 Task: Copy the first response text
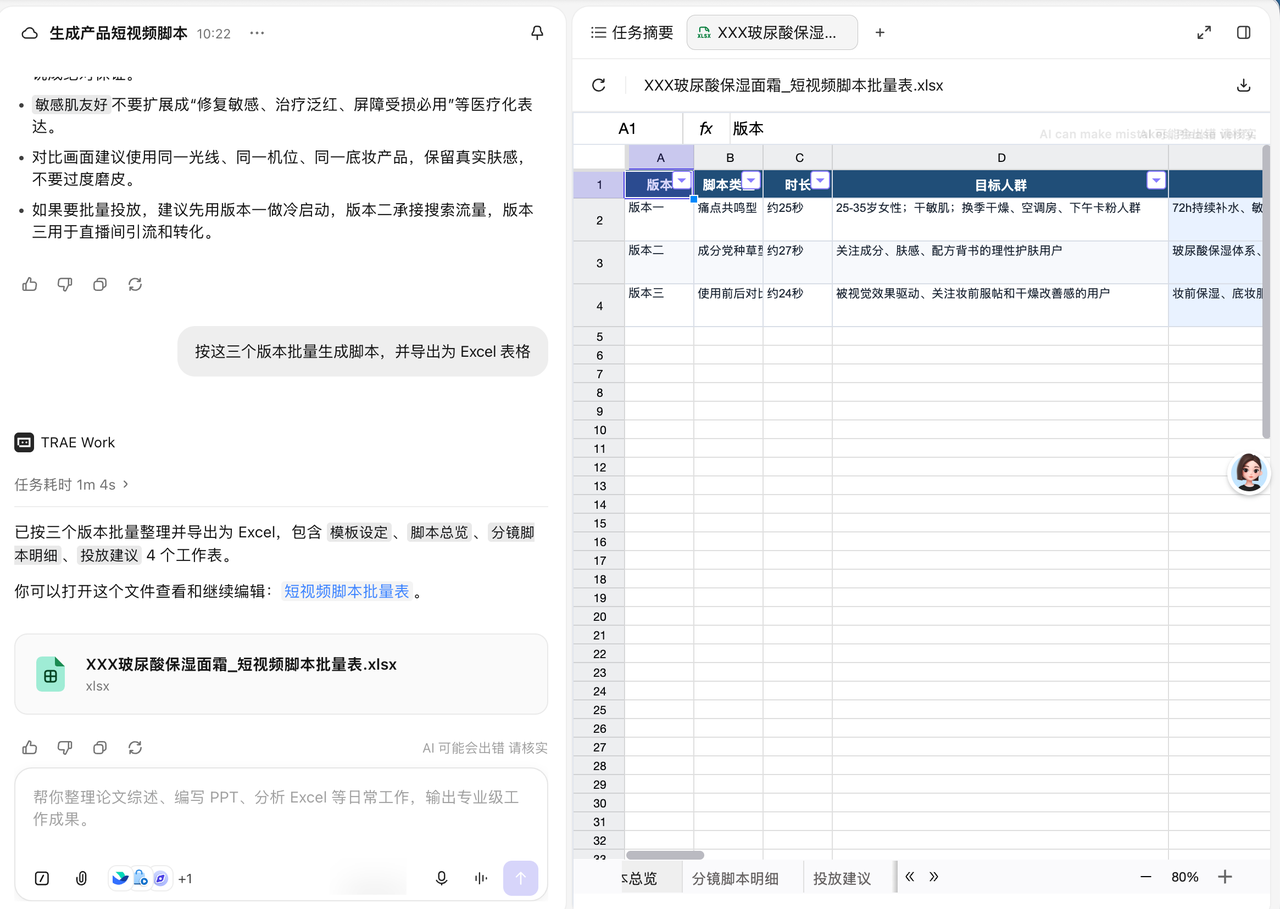pos(100,284)
